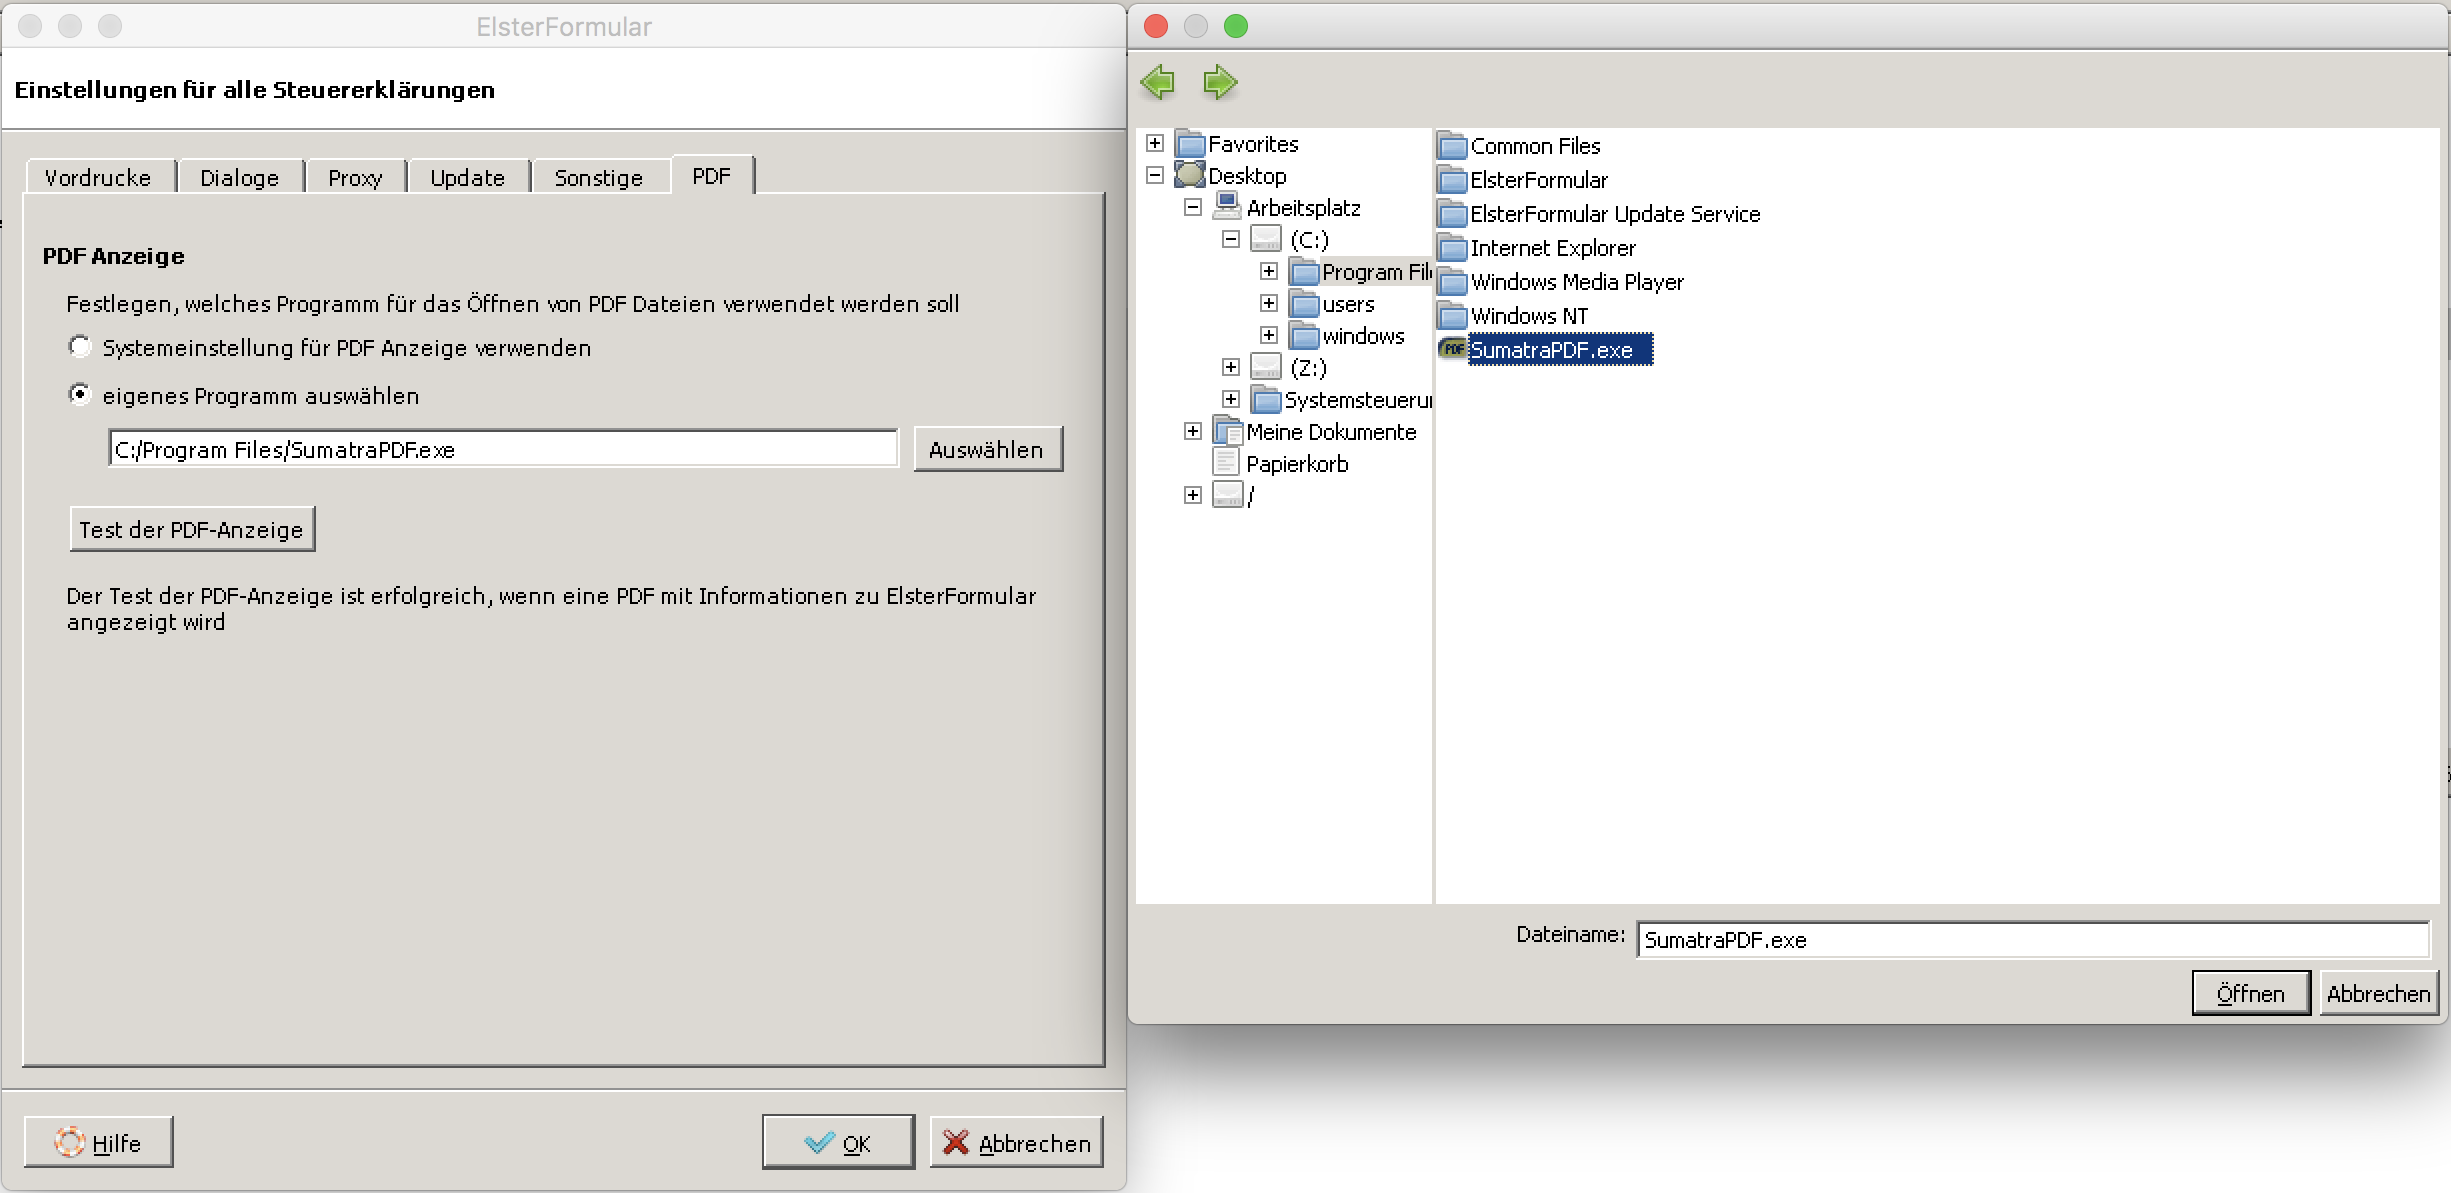Click the ElsterFormular Update Service folder icon
The width and height of the screenshot is (2451, 1193).
pyautogui.click(x=1452, y=214)
